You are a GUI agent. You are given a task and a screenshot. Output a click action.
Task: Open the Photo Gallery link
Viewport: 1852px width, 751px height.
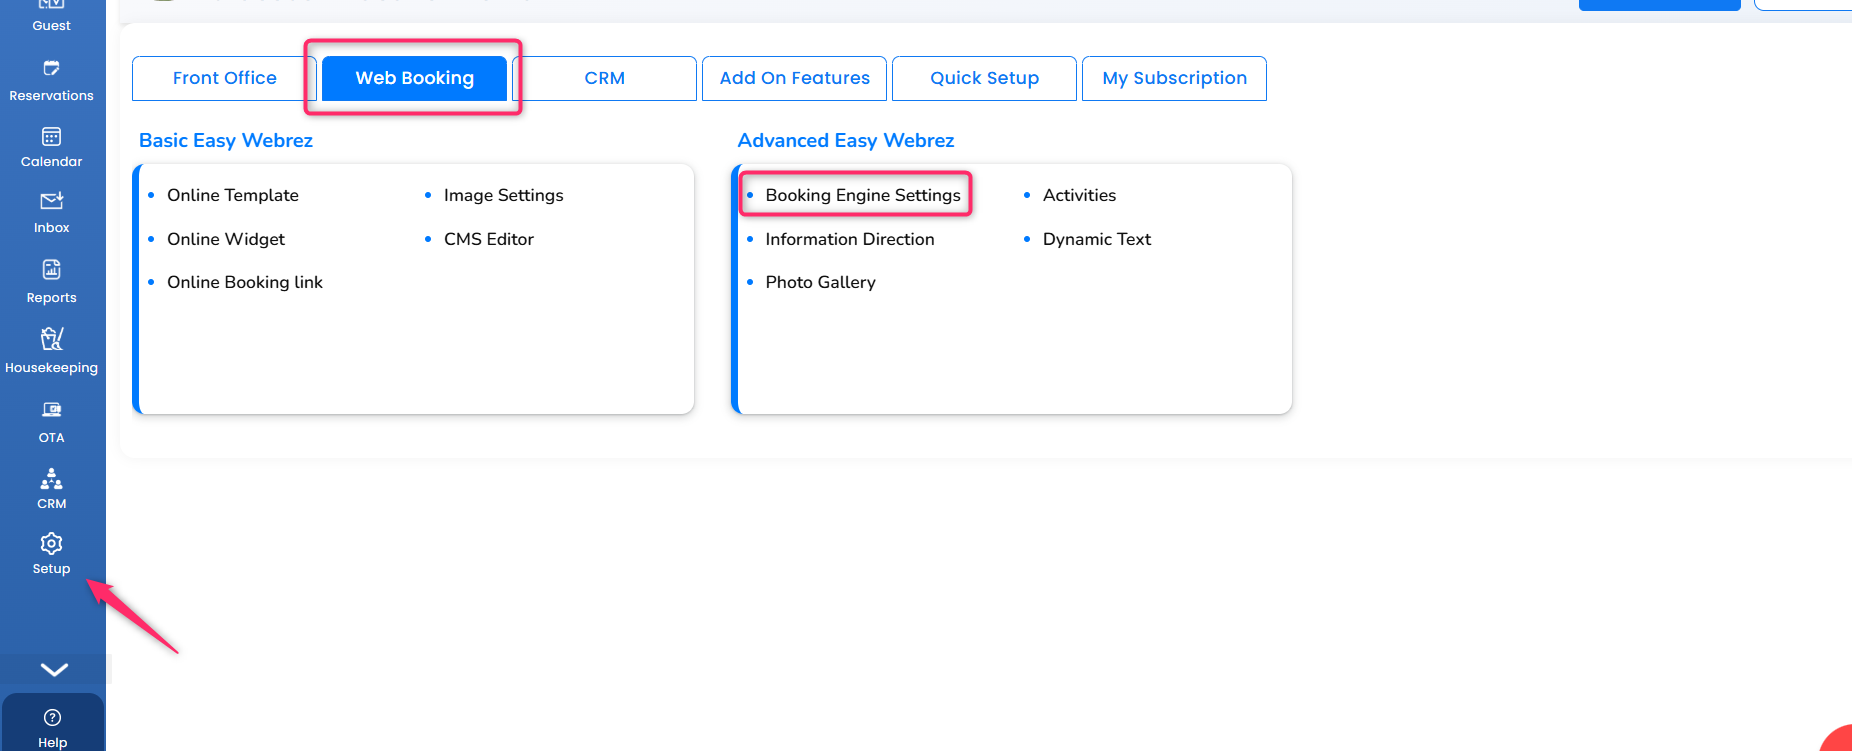[821, 282]
